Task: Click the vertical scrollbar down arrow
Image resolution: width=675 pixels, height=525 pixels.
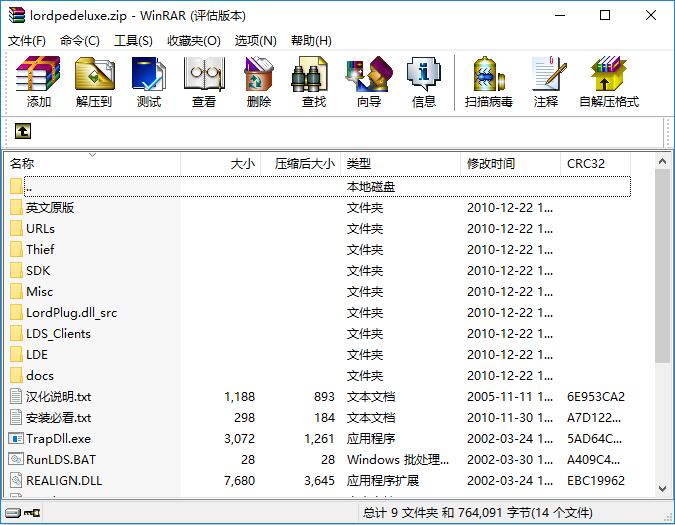Action: click(x=662, y=489)
